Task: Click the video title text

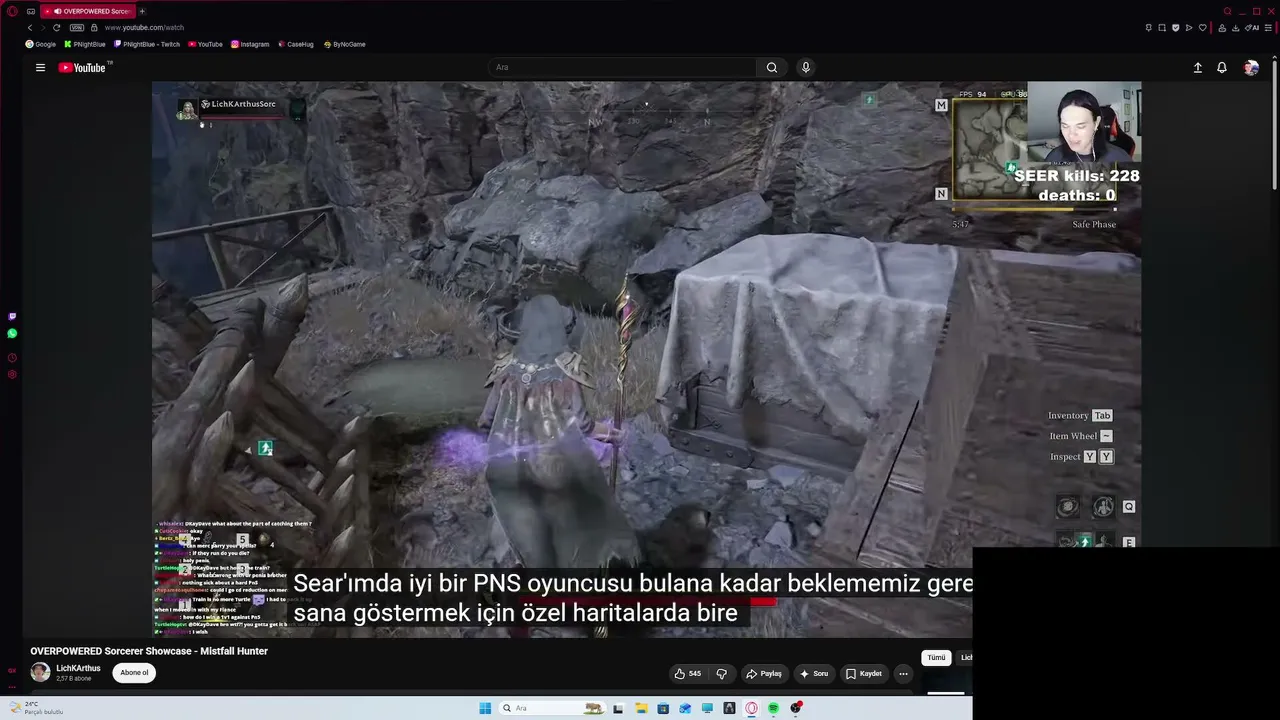Action: click(149, 651)
